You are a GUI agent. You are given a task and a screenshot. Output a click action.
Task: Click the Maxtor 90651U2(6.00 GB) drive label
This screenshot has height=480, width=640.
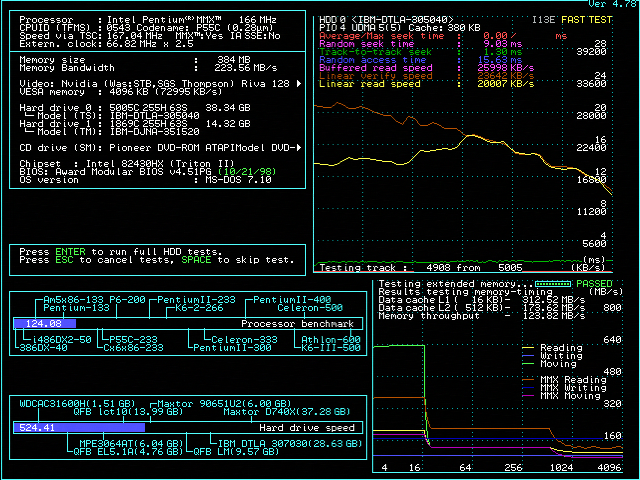(224, 404)
